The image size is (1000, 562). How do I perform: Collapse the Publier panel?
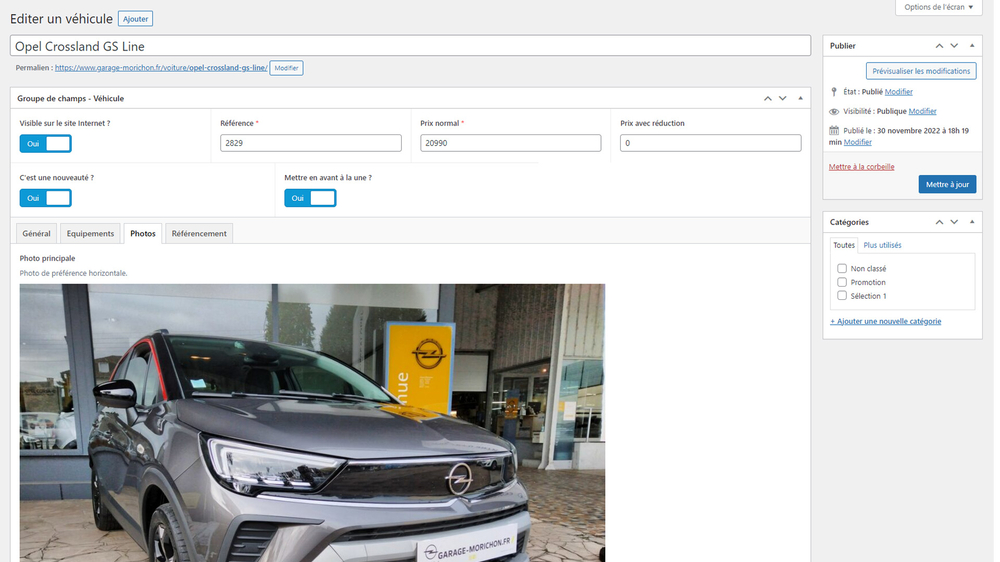pos(971,46)
